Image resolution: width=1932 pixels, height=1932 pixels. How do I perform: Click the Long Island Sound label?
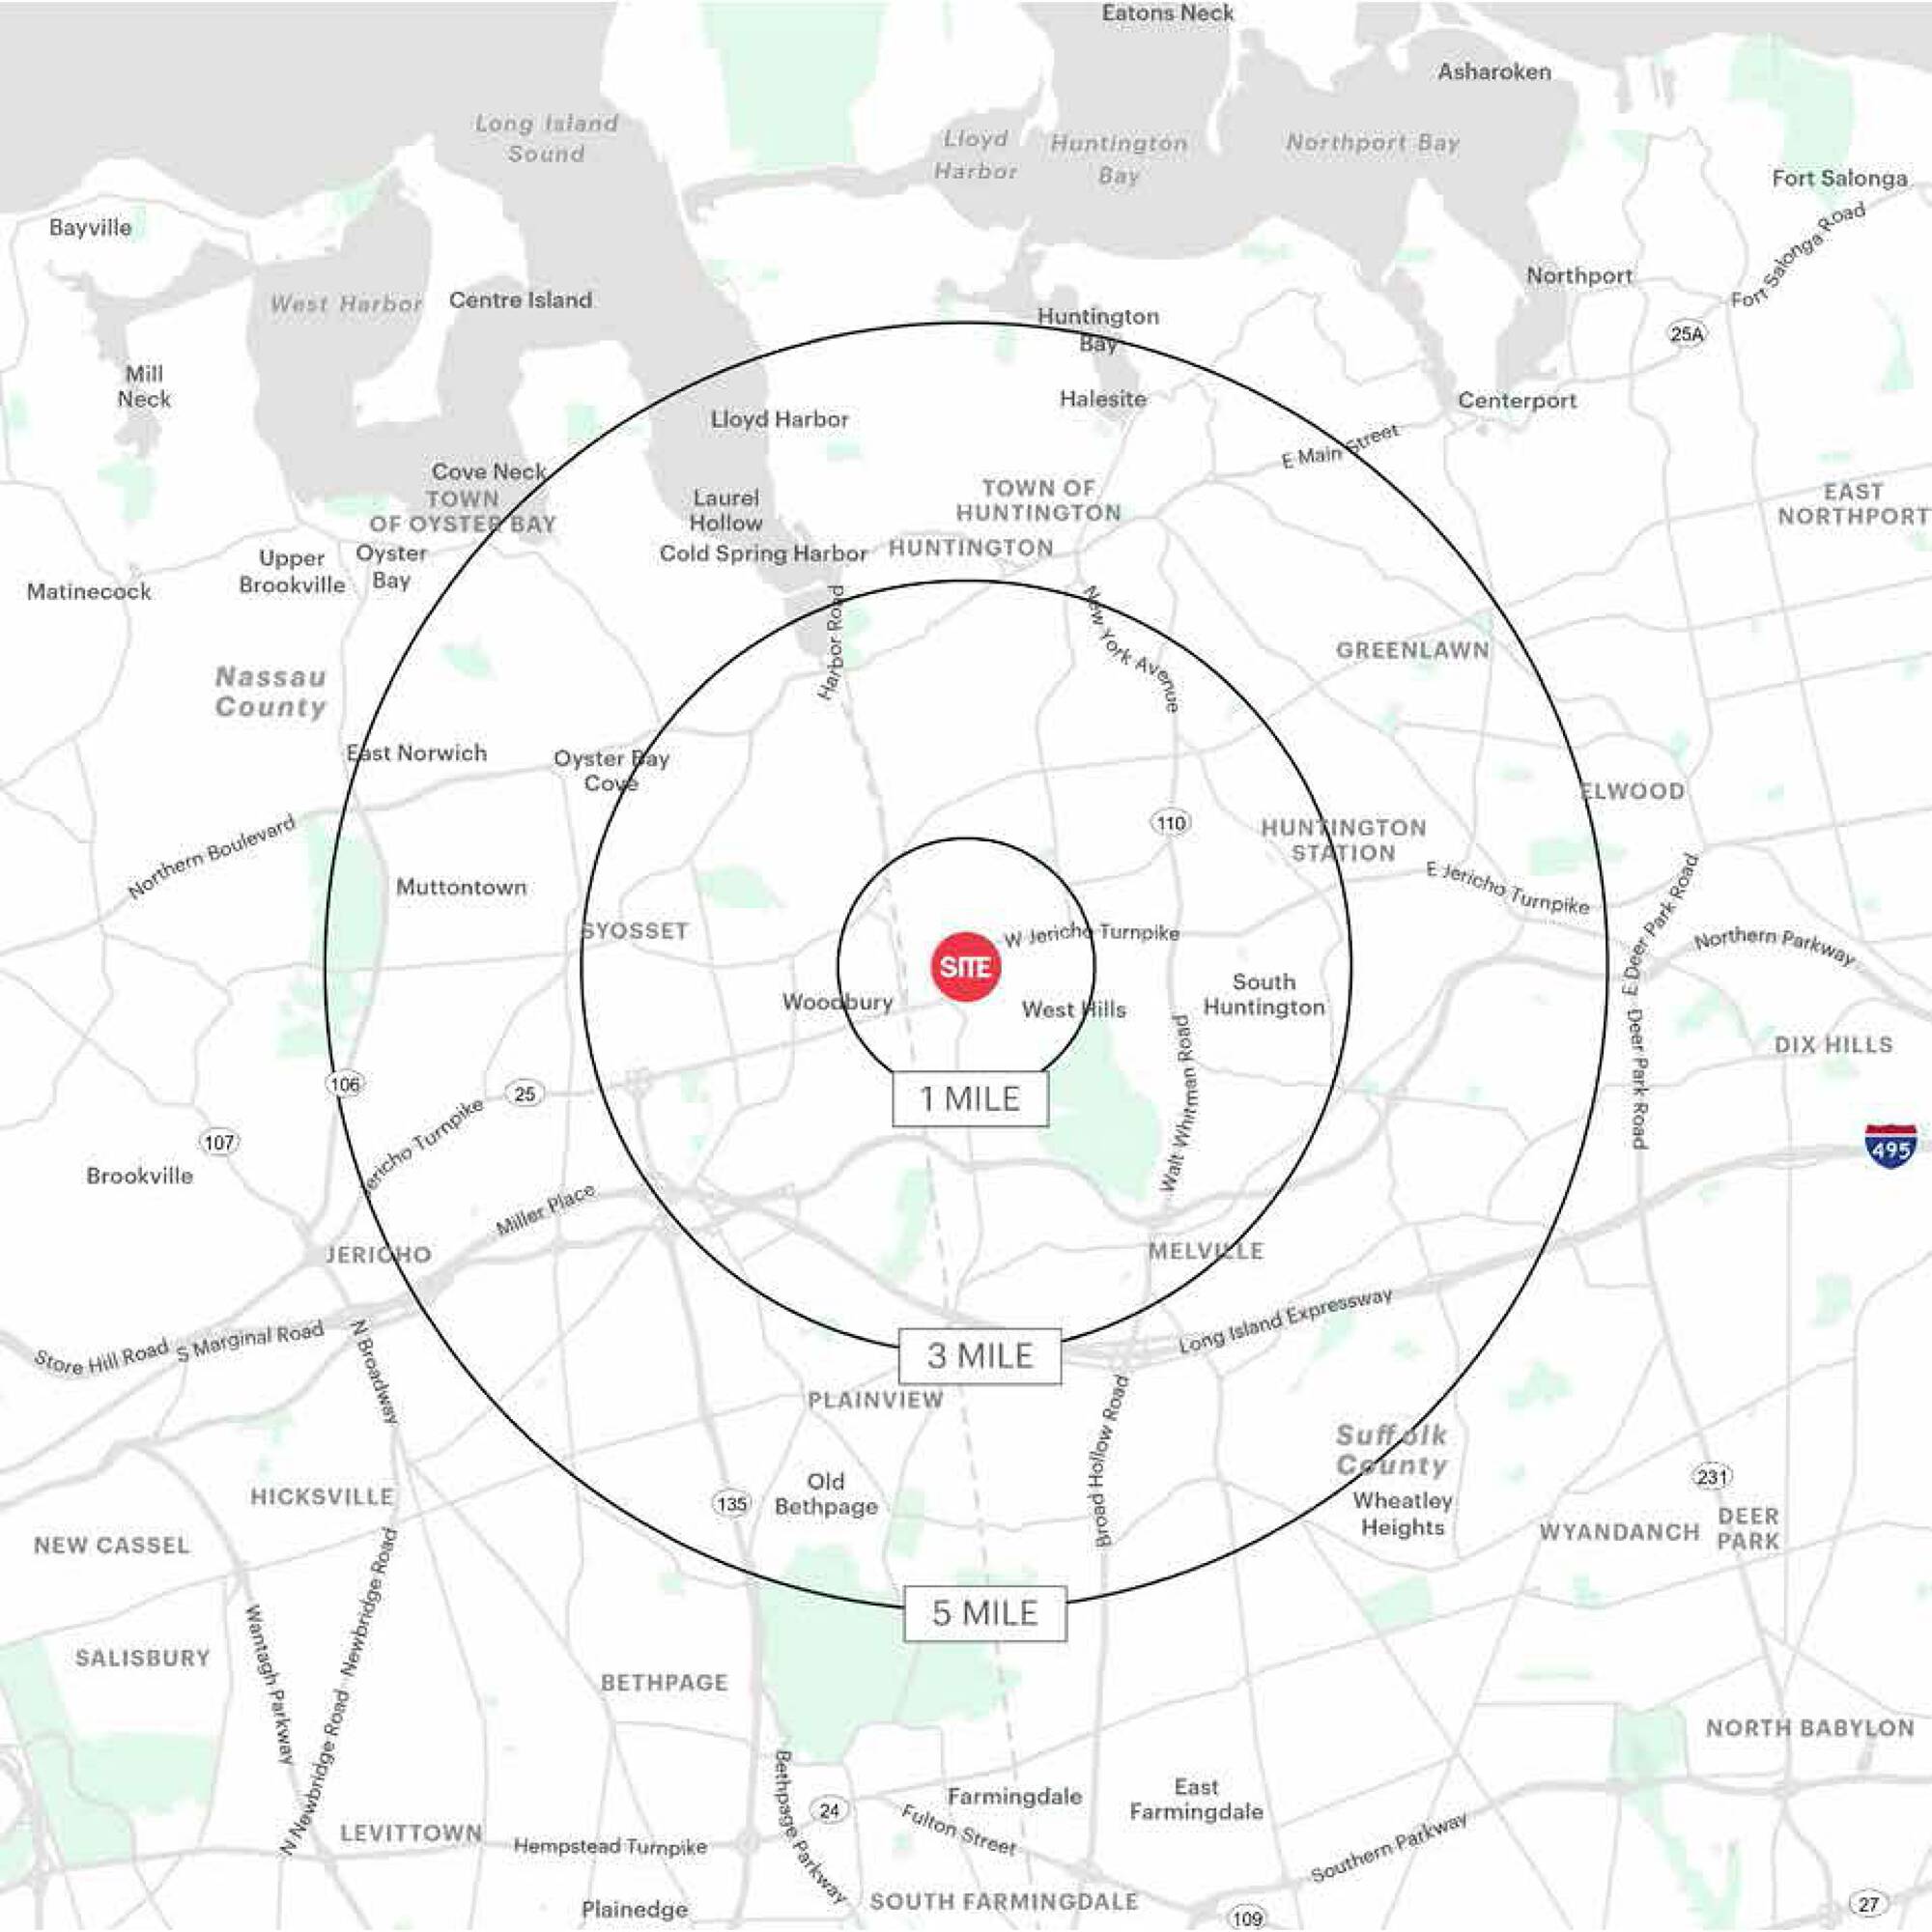546,138
